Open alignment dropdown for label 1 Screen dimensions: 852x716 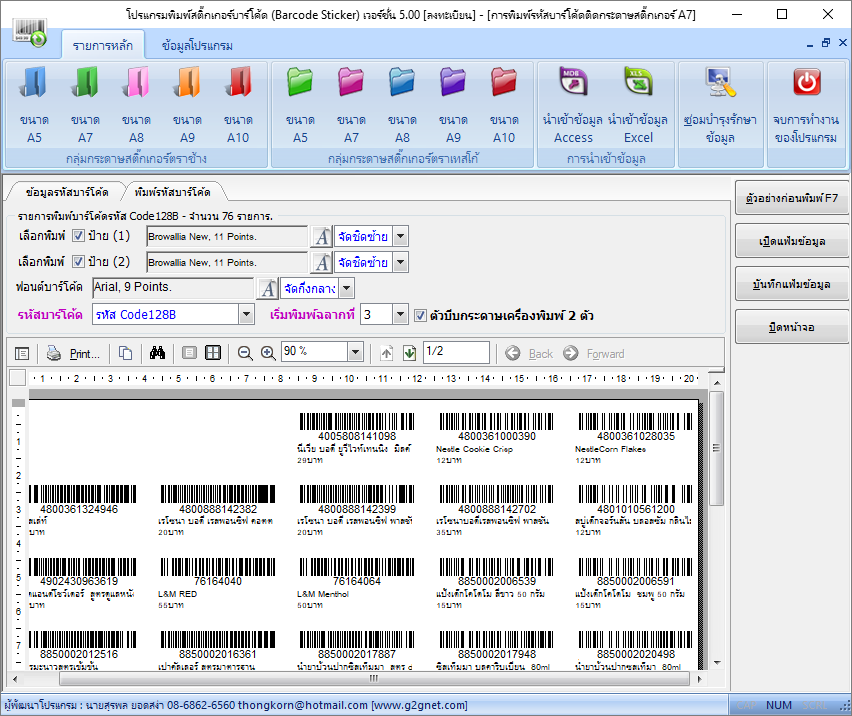400,236
